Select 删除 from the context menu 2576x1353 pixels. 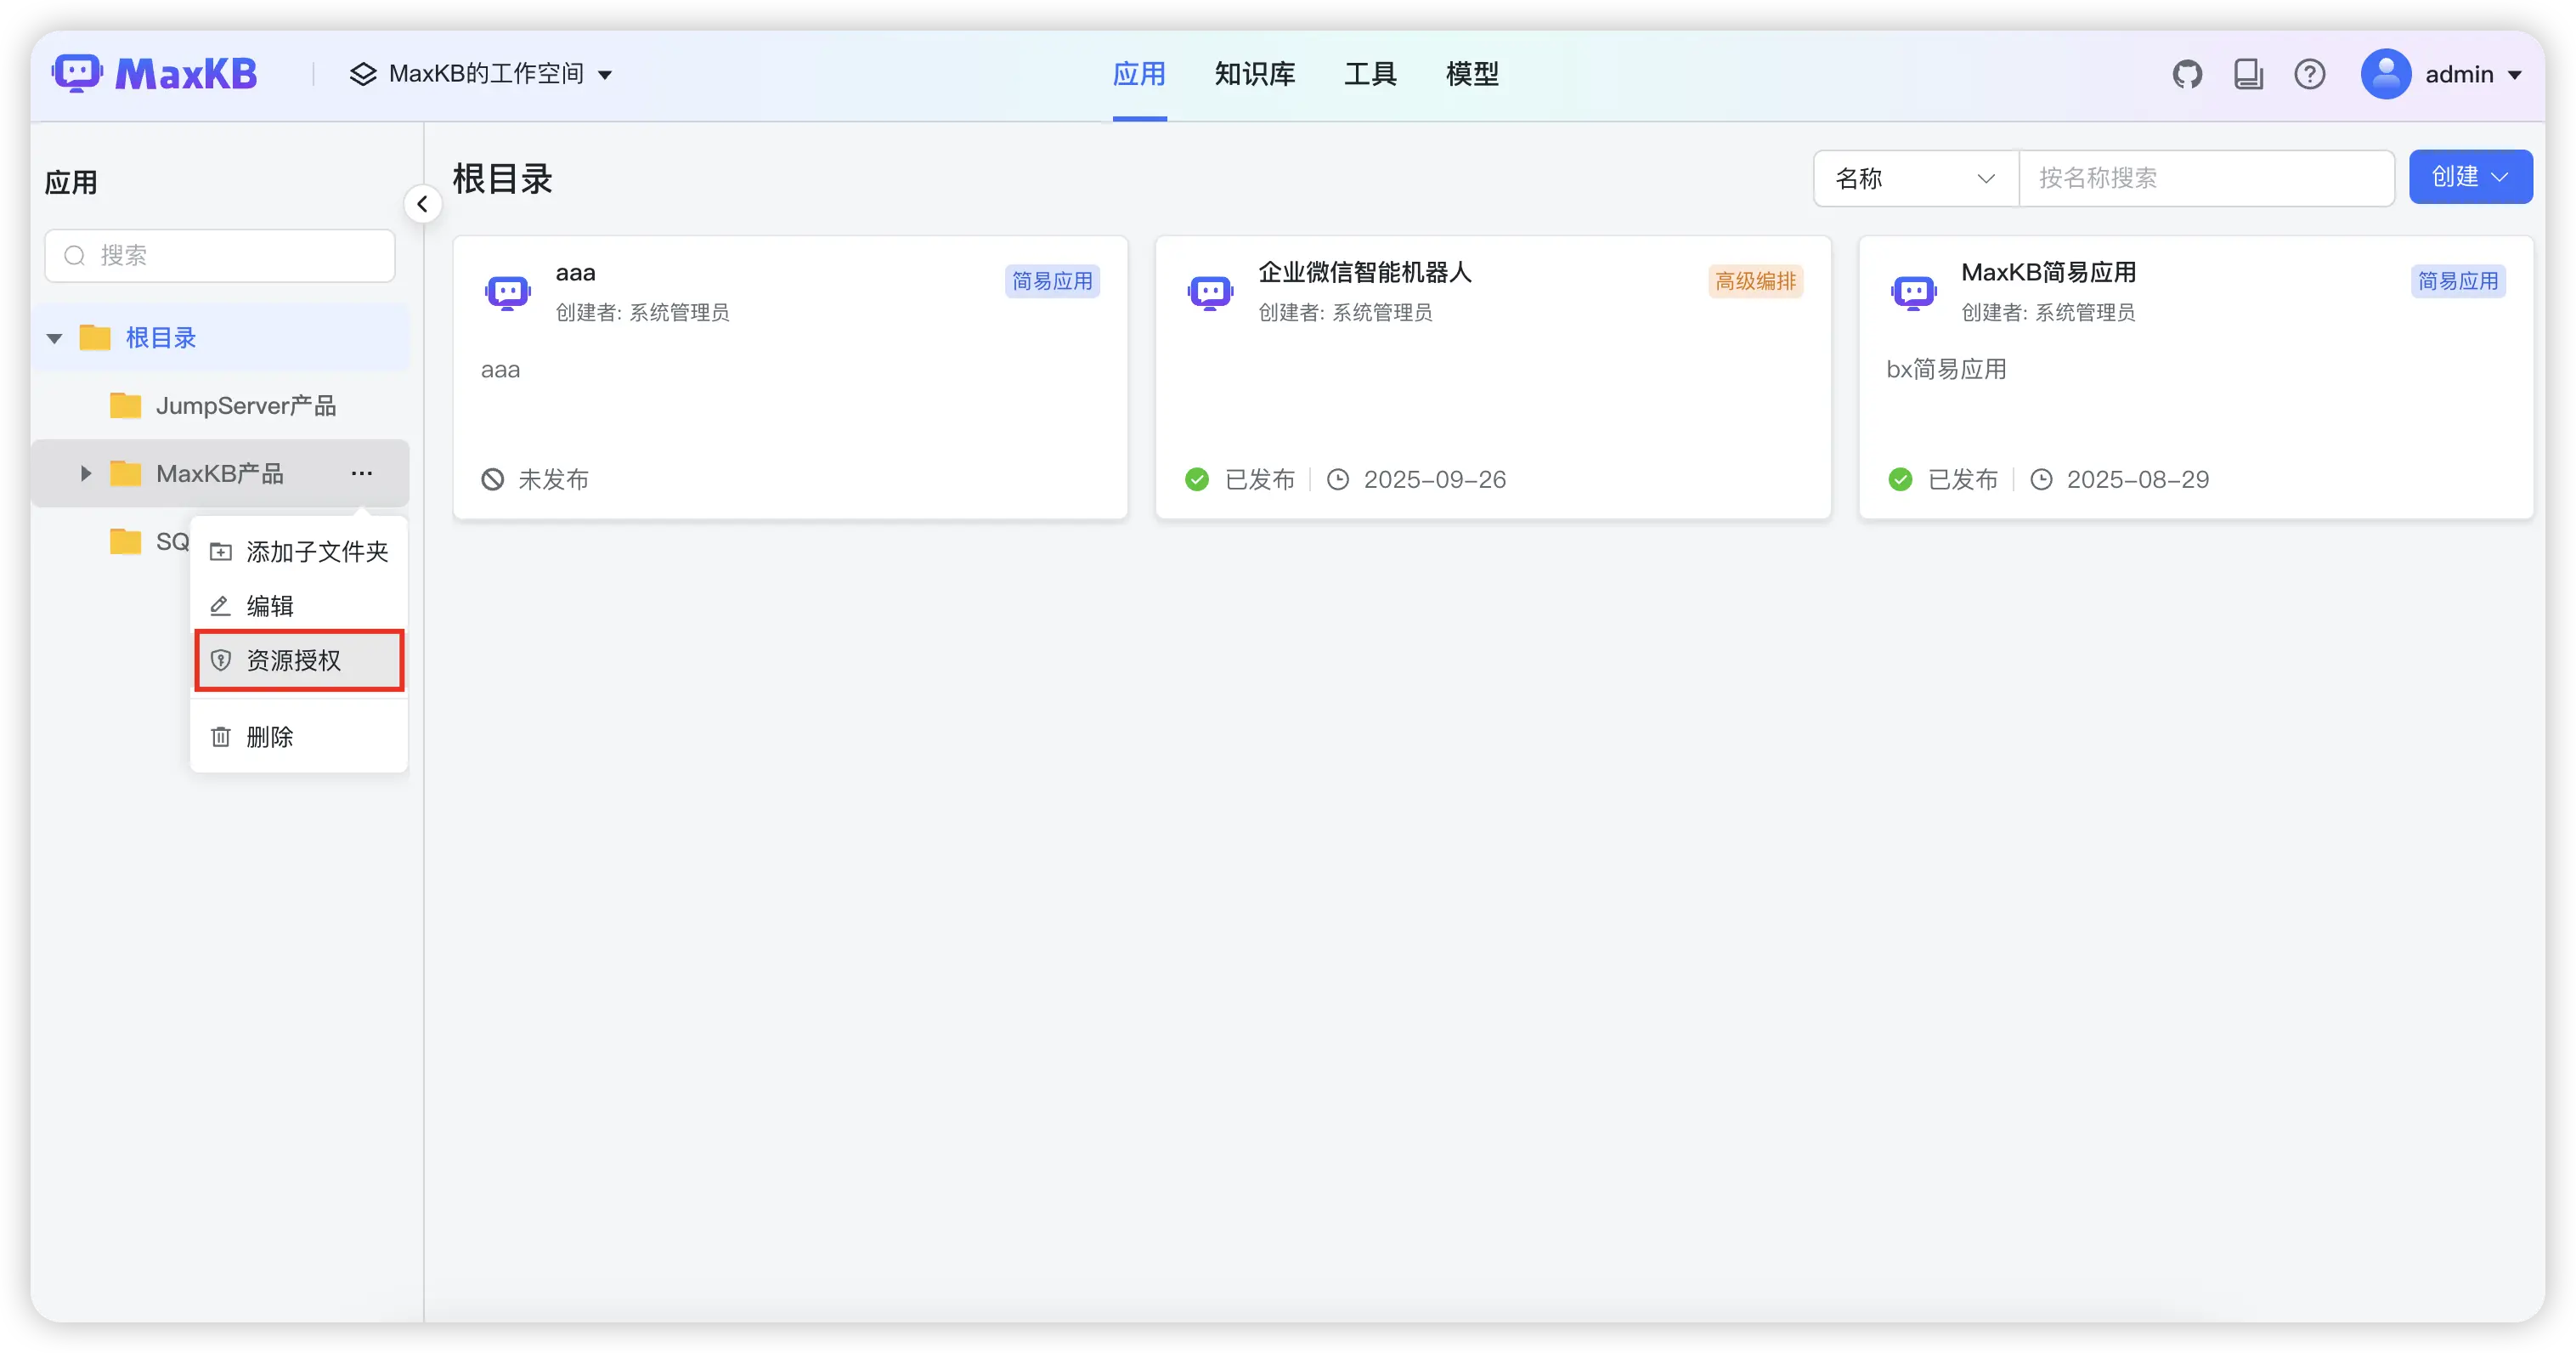(x=270, y=737)
